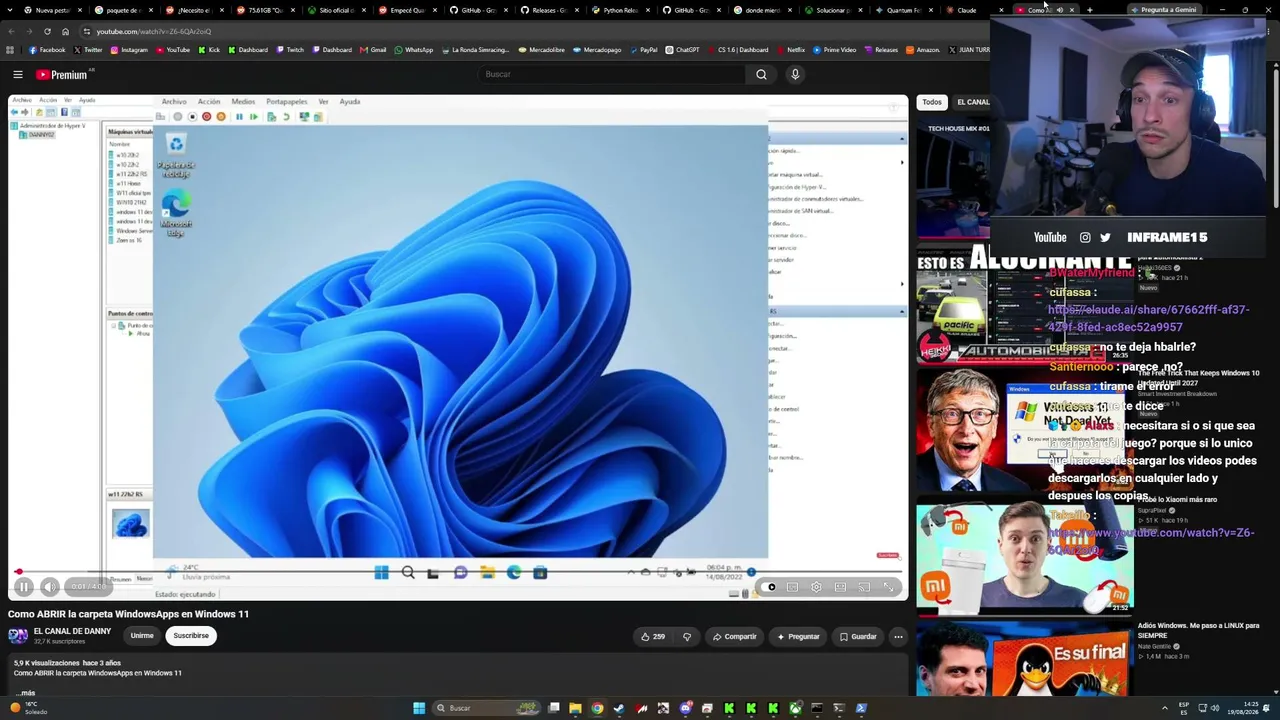Open the YouTube guide hamburger menu
Viewport: 1280px width, 720px height.
click(18, 74)
